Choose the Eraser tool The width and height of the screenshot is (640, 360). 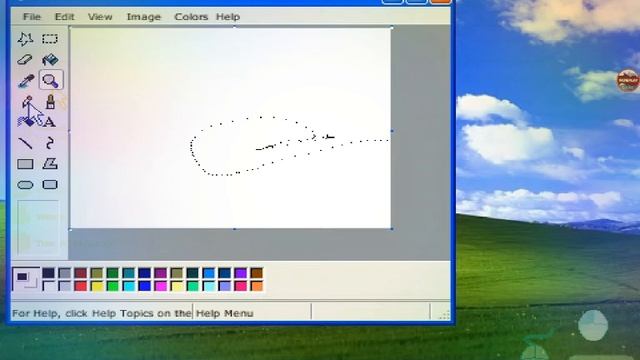tap(25, 60)
